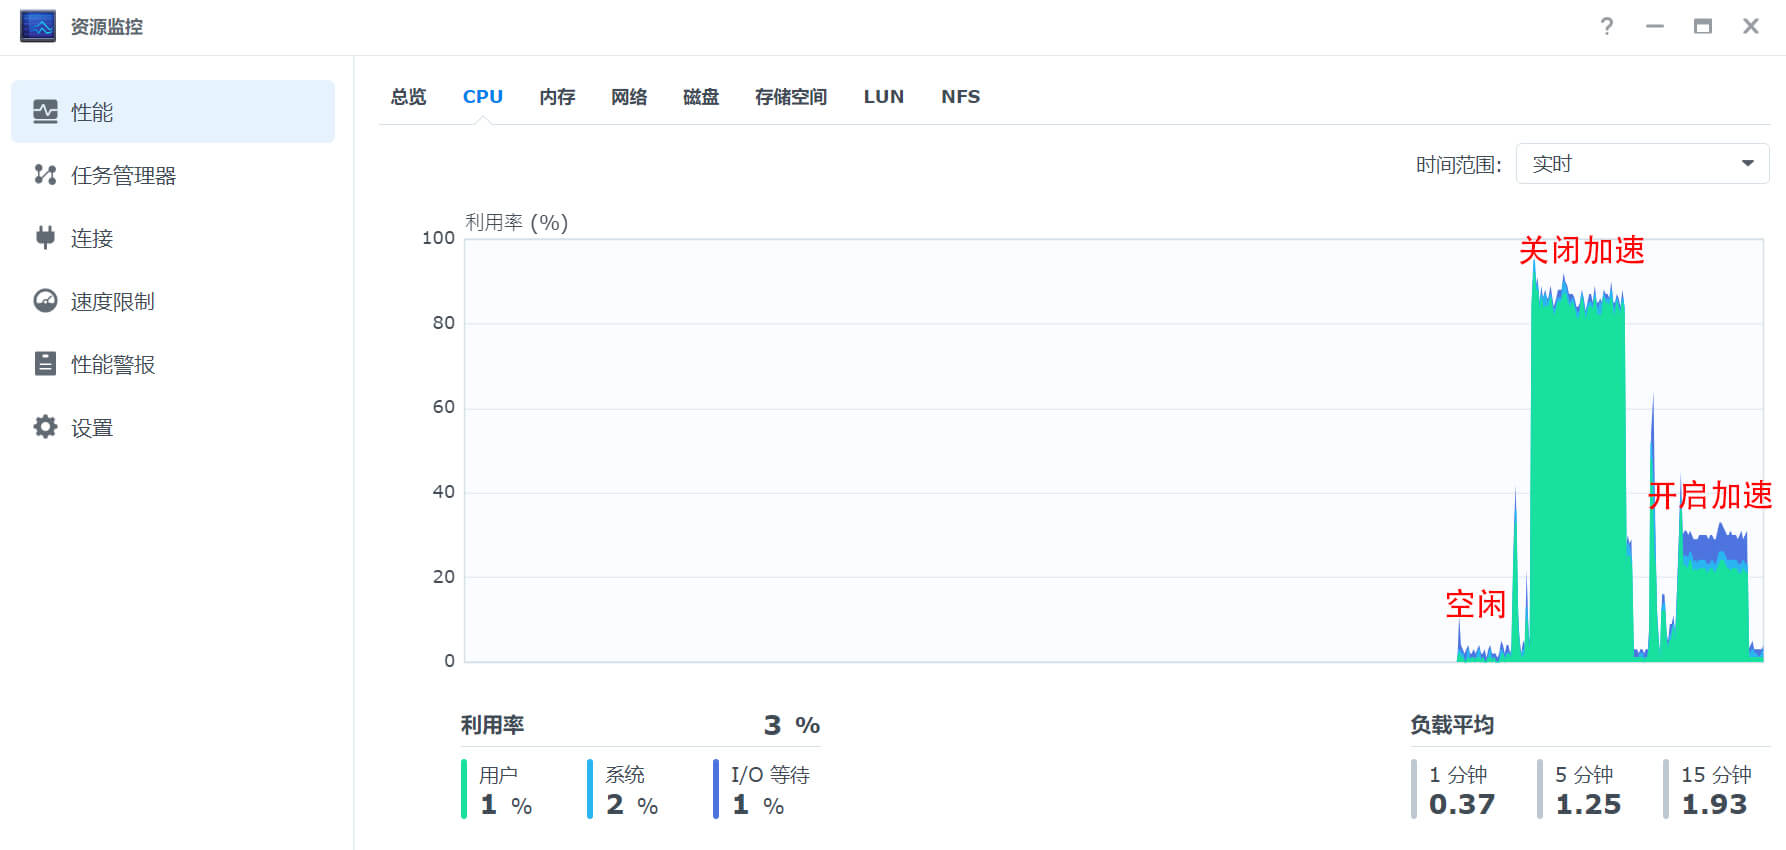Open help via the question mark icon
Screen dimensions: 1786x850
point(1606,27)
